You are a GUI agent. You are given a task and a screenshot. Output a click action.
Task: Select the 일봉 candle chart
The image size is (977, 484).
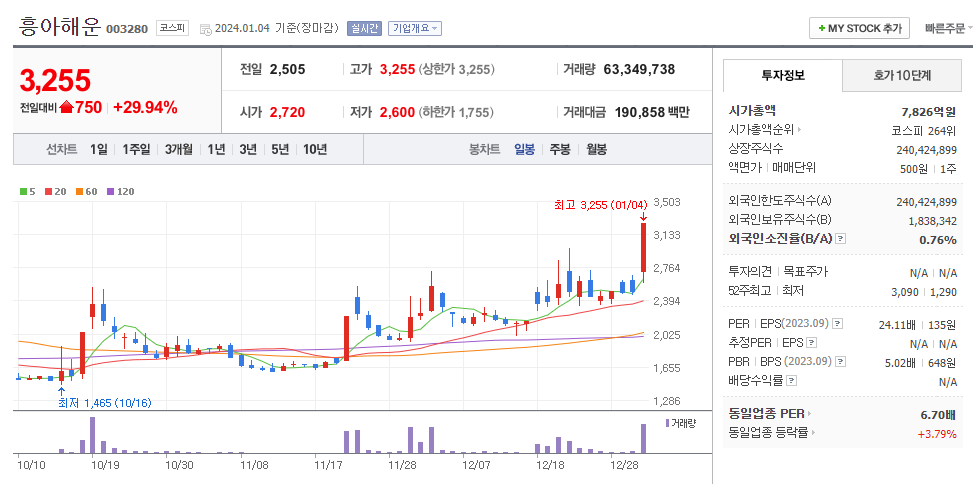coord(524,149)
